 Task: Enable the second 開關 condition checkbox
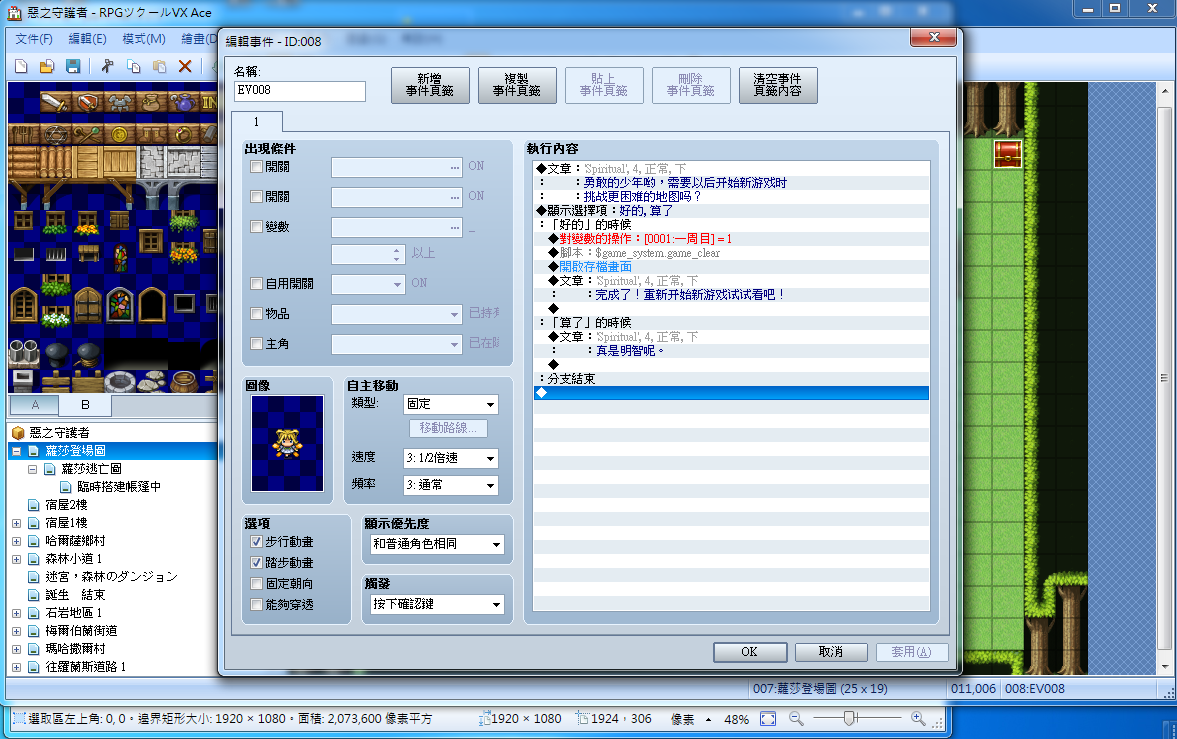coord(257,197)
